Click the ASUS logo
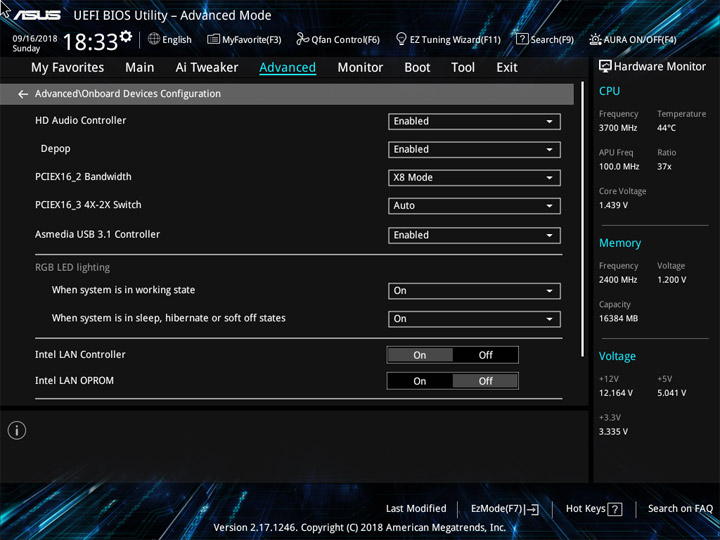Screen dimensions: 720x540 click(x=37, y=15)
